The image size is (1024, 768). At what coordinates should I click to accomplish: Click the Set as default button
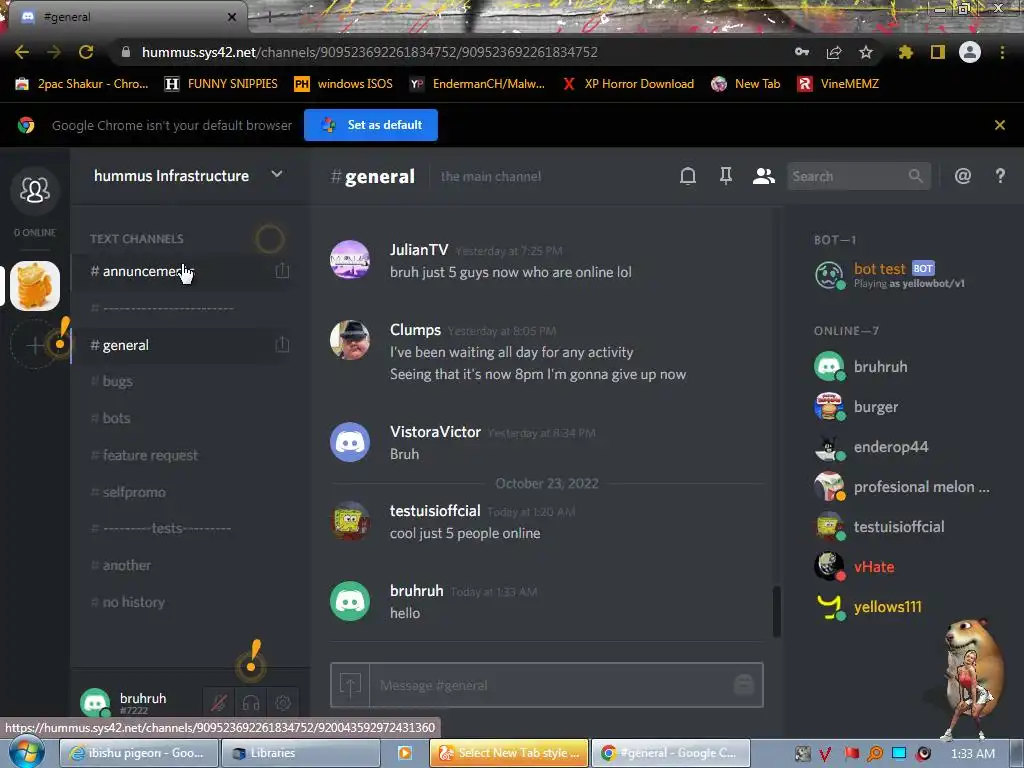click(x=371, y=125)
